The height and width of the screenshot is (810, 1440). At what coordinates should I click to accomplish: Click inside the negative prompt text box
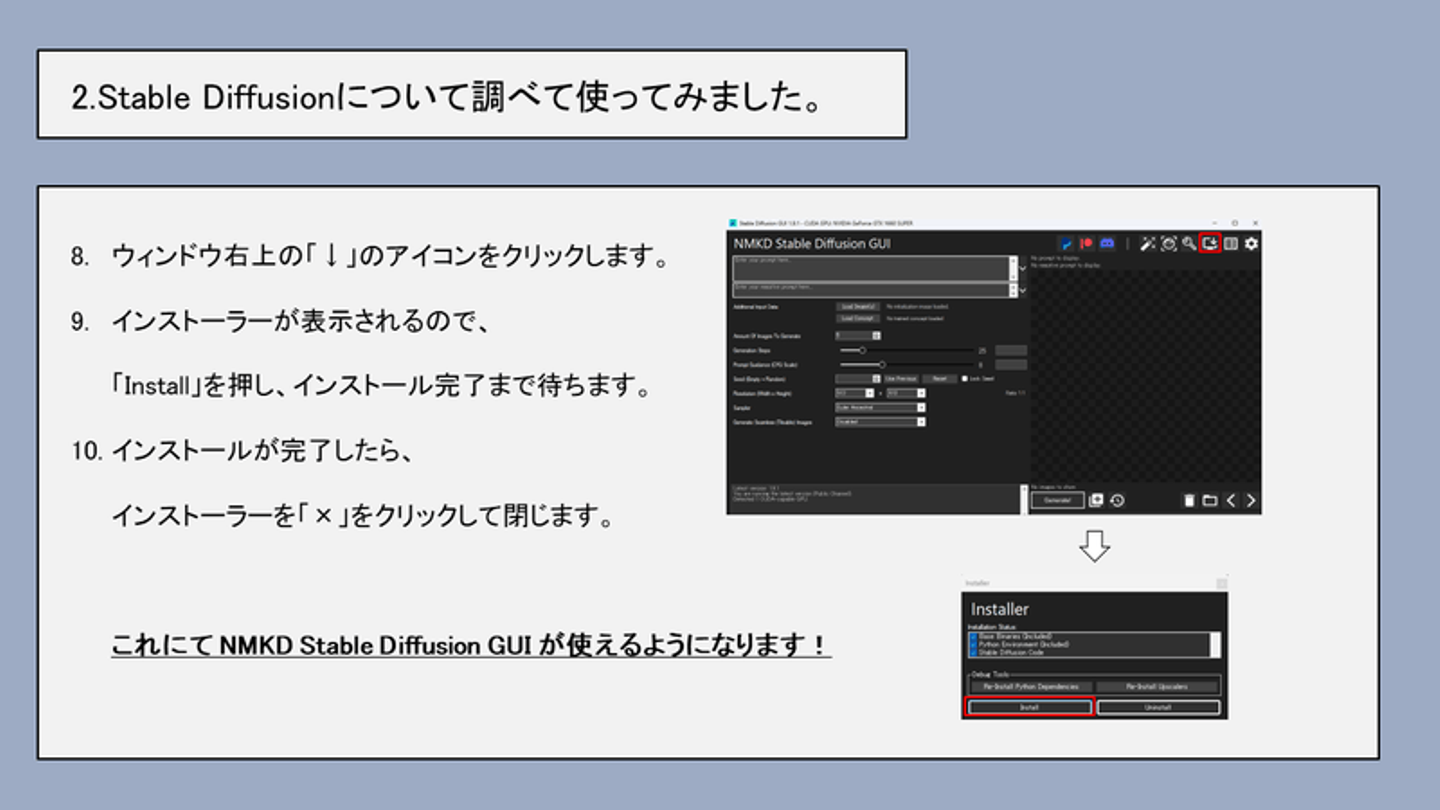click(x=870, y=290)
